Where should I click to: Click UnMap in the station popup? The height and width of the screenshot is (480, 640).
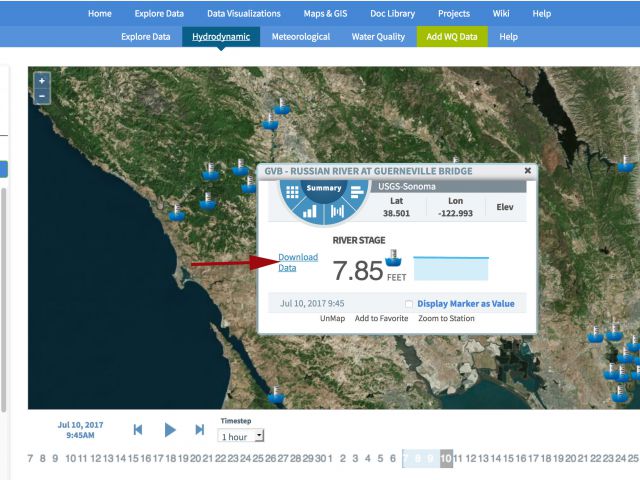(332, 318)
